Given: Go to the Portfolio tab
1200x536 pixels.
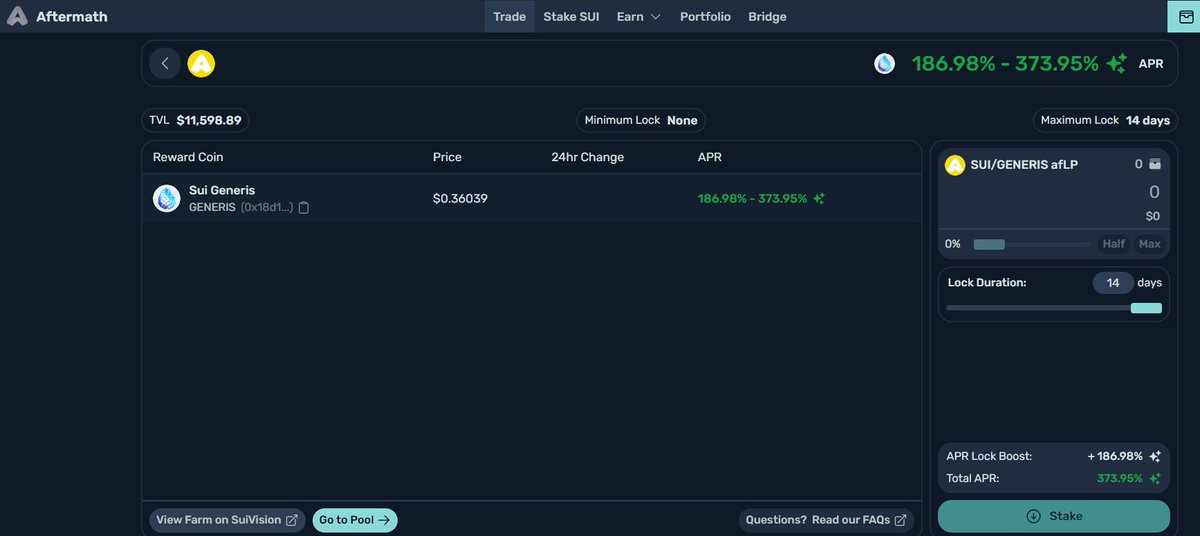Looking at the screenshot, I should pos(705,16).
